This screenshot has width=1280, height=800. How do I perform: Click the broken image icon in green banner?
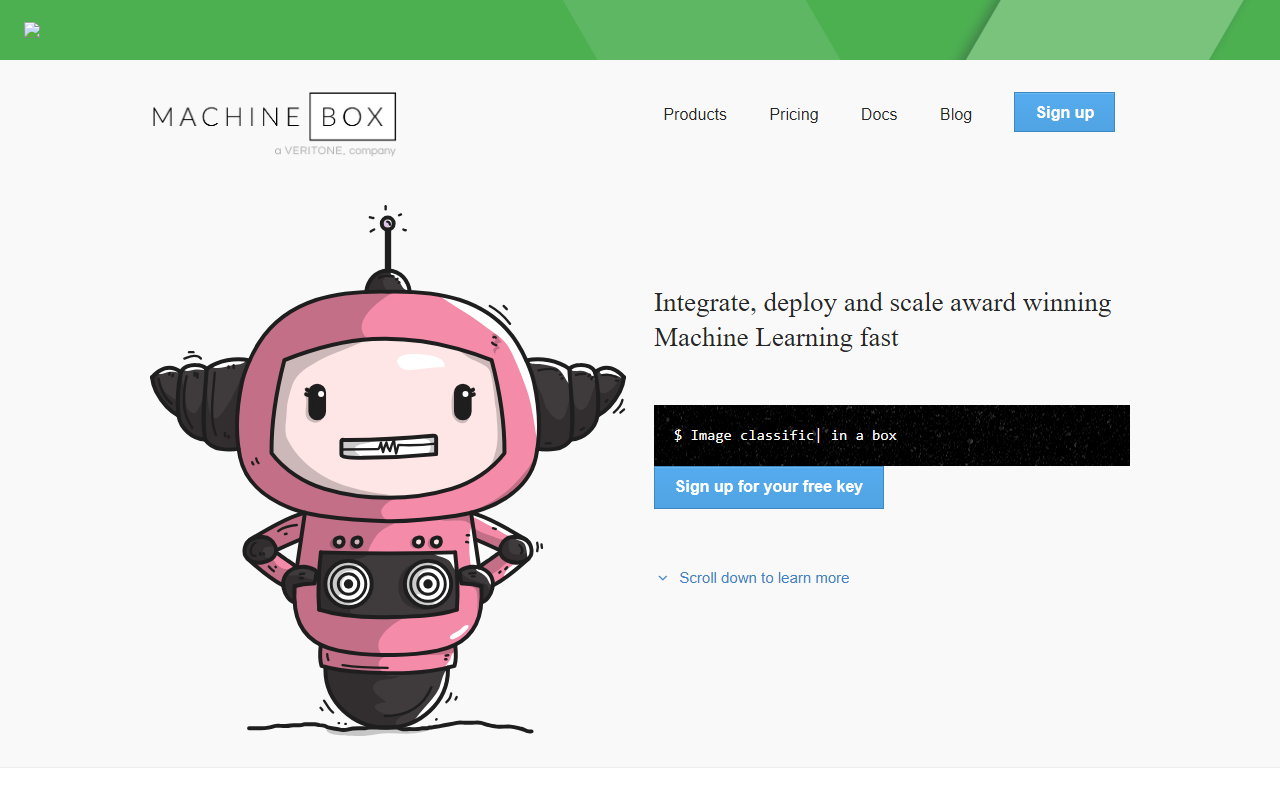tap(32, 30)
